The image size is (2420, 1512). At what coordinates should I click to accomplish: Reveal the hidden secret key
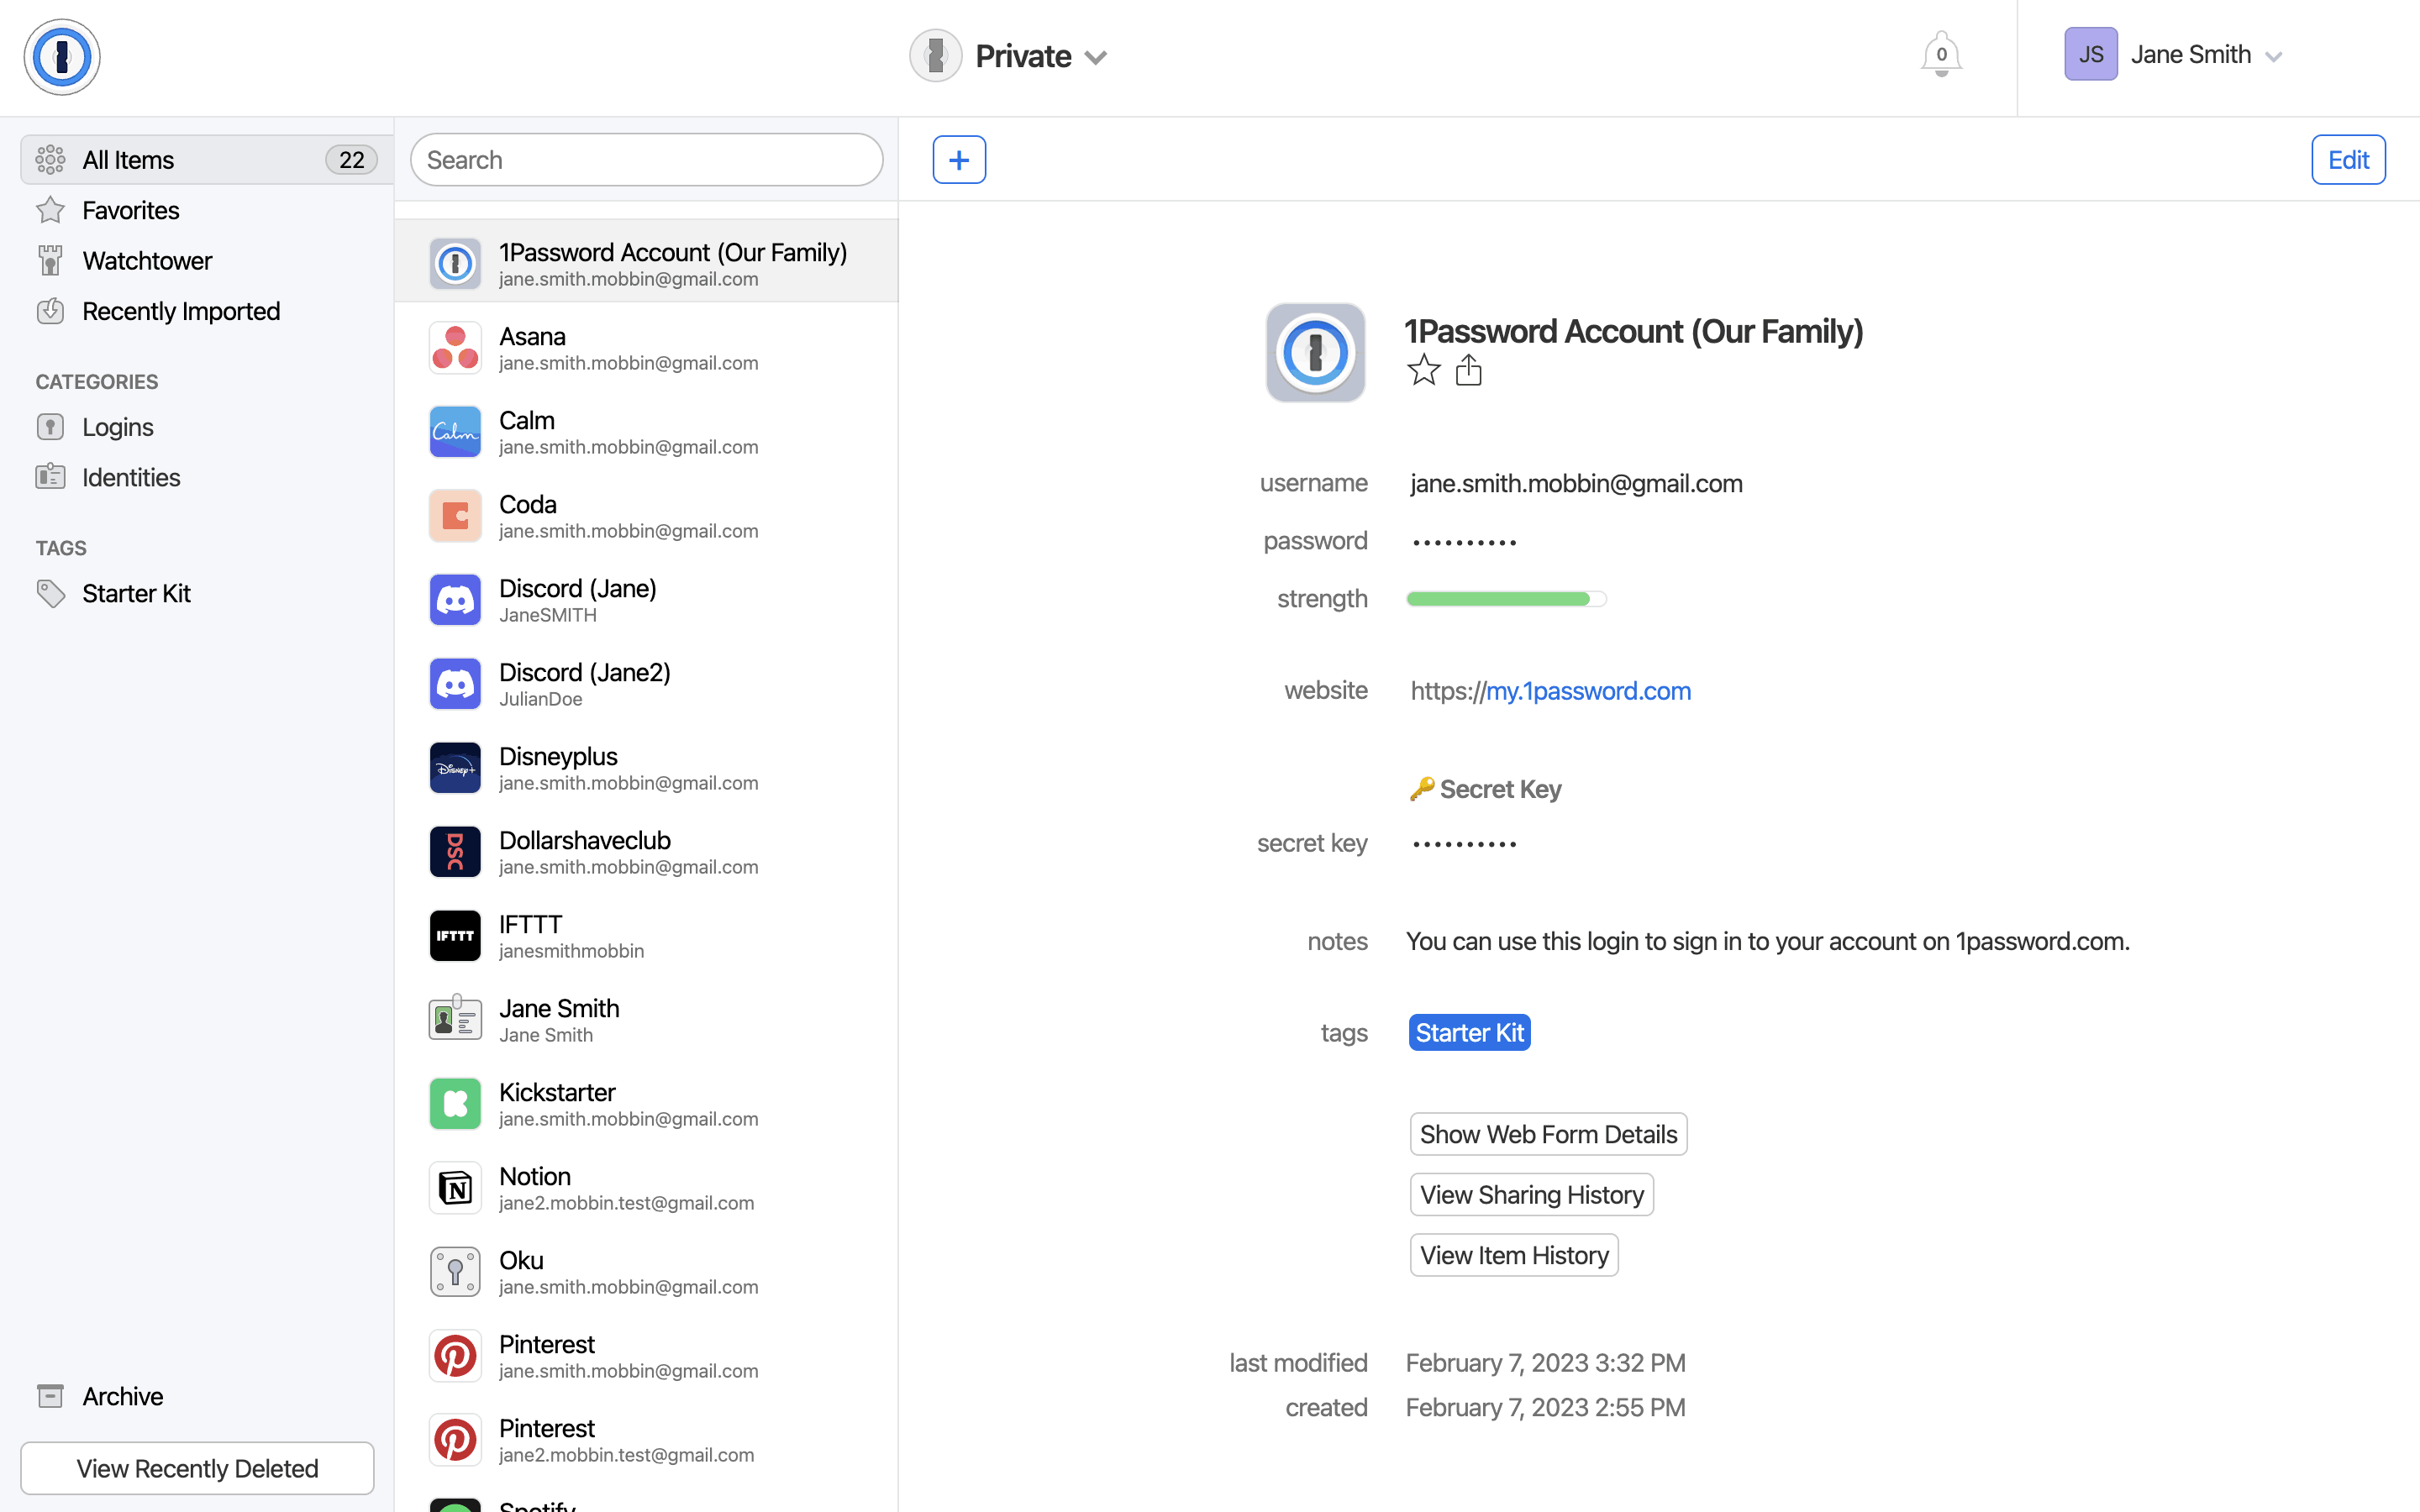pos(1464,844)
